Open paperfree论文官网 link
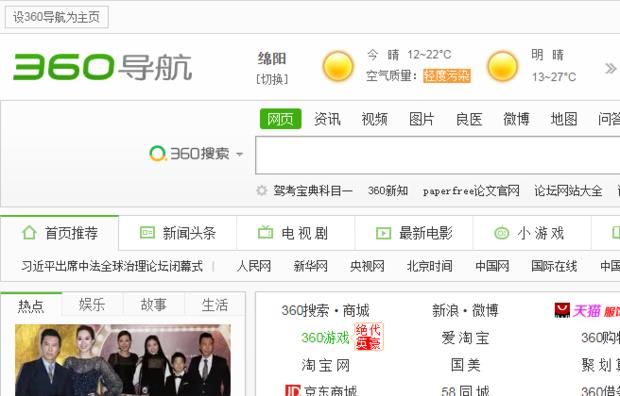620x396 pixels. pos(471,191)
